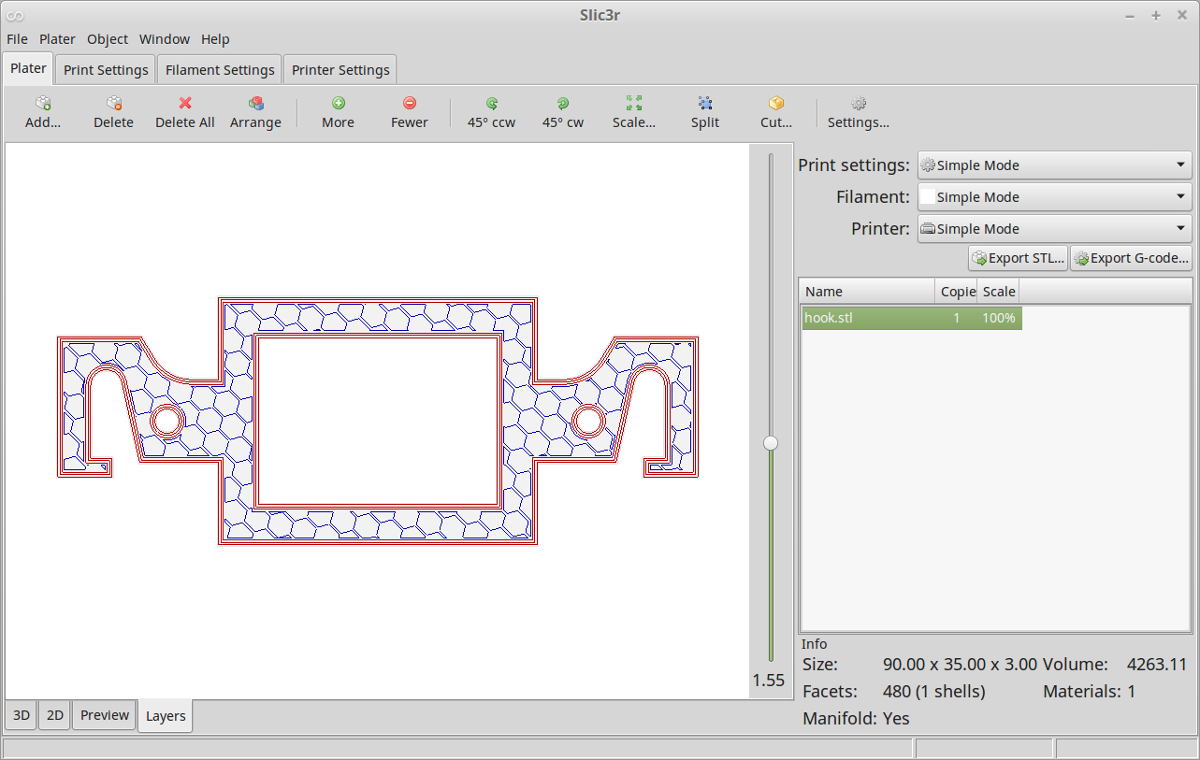
Task: Add a copy with the More icon
Action: (x=338, y=103)
